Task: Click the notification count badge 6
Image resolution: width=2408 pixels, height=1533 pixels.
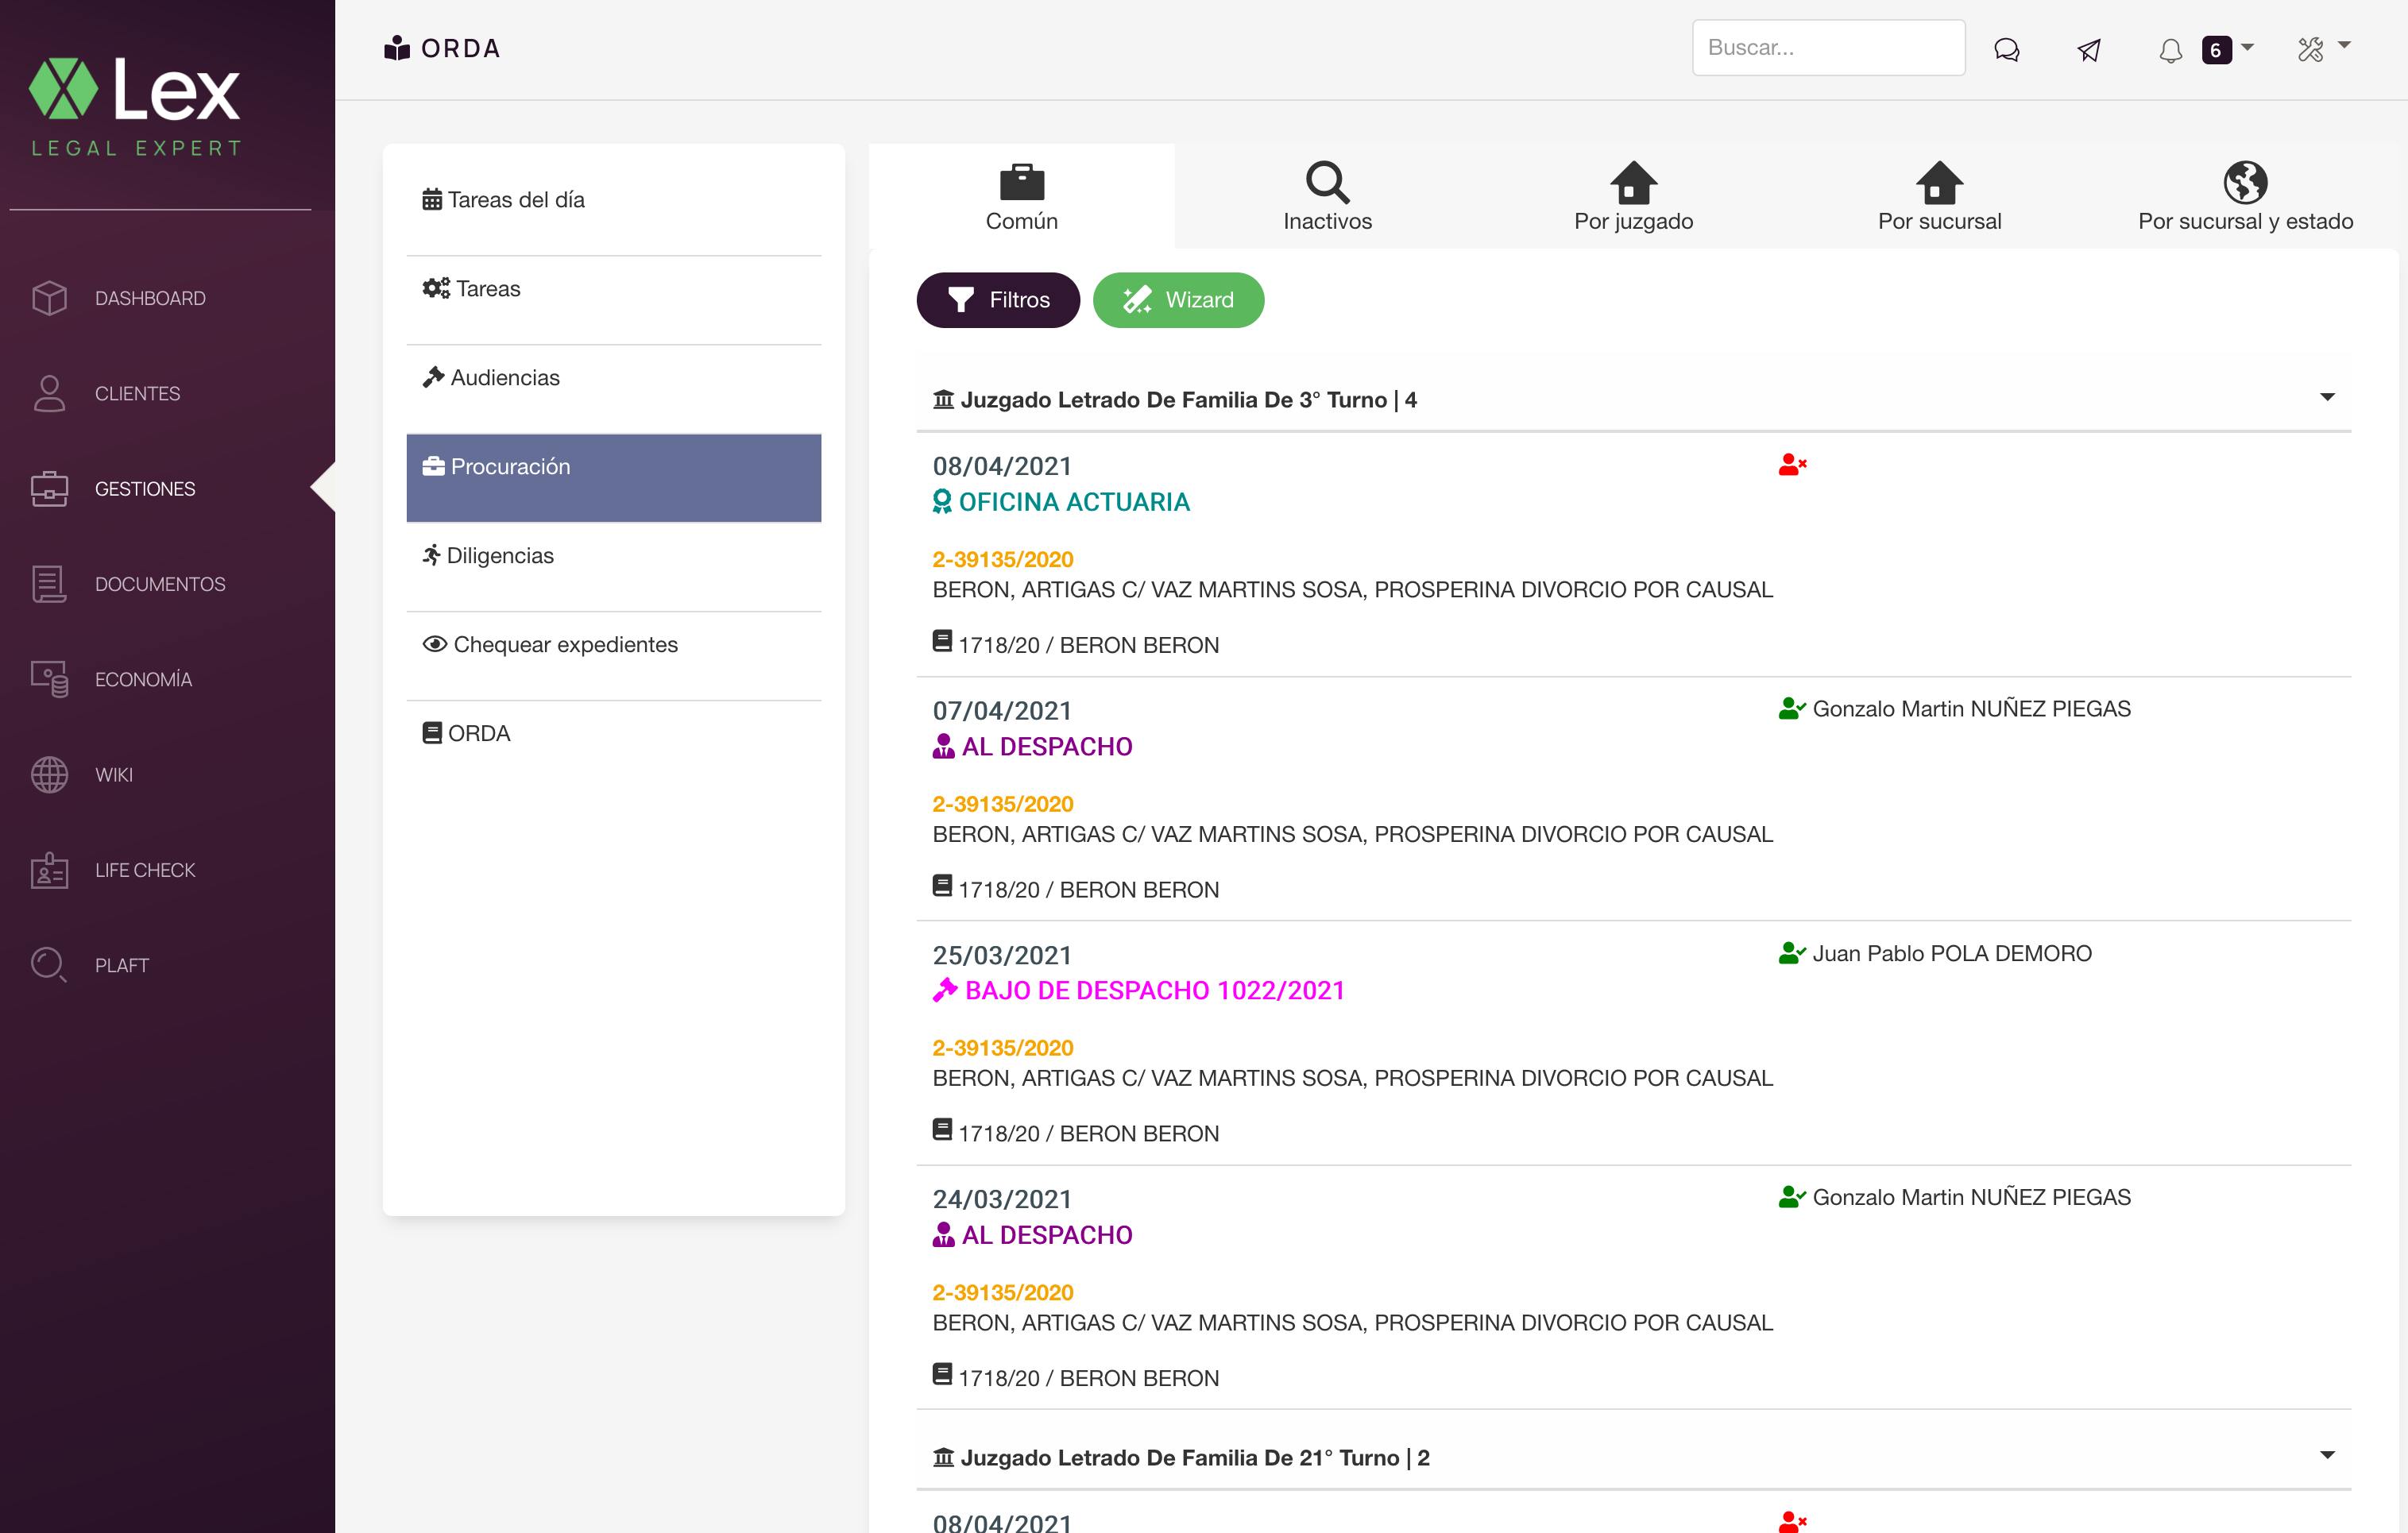Action: pos(2216,50)
